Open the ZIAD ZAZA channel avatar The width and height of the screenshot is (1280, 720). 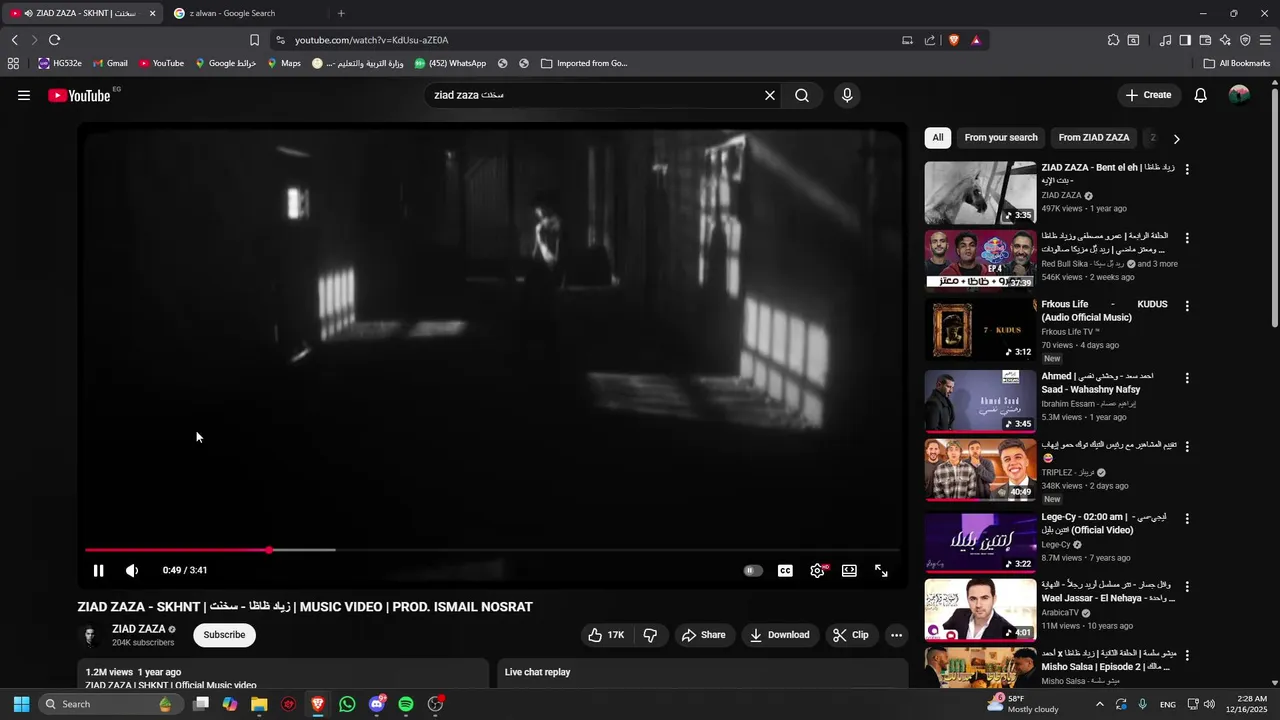[x=90, y=635]
